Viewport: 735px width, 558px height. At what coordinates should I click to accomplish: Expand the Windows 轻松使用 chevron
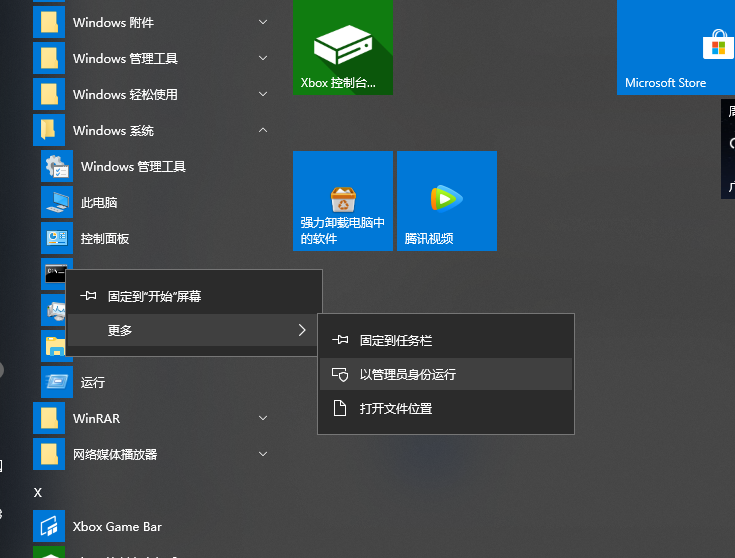click(263, 94)
